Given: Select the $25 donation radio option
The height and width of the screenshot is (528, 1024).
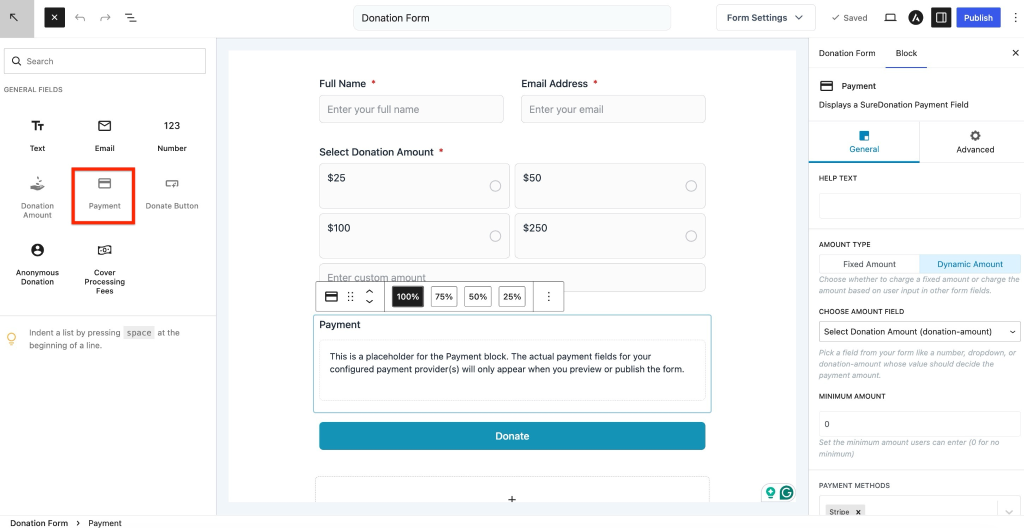Looking at the screenshot, I should coord(495,186).
